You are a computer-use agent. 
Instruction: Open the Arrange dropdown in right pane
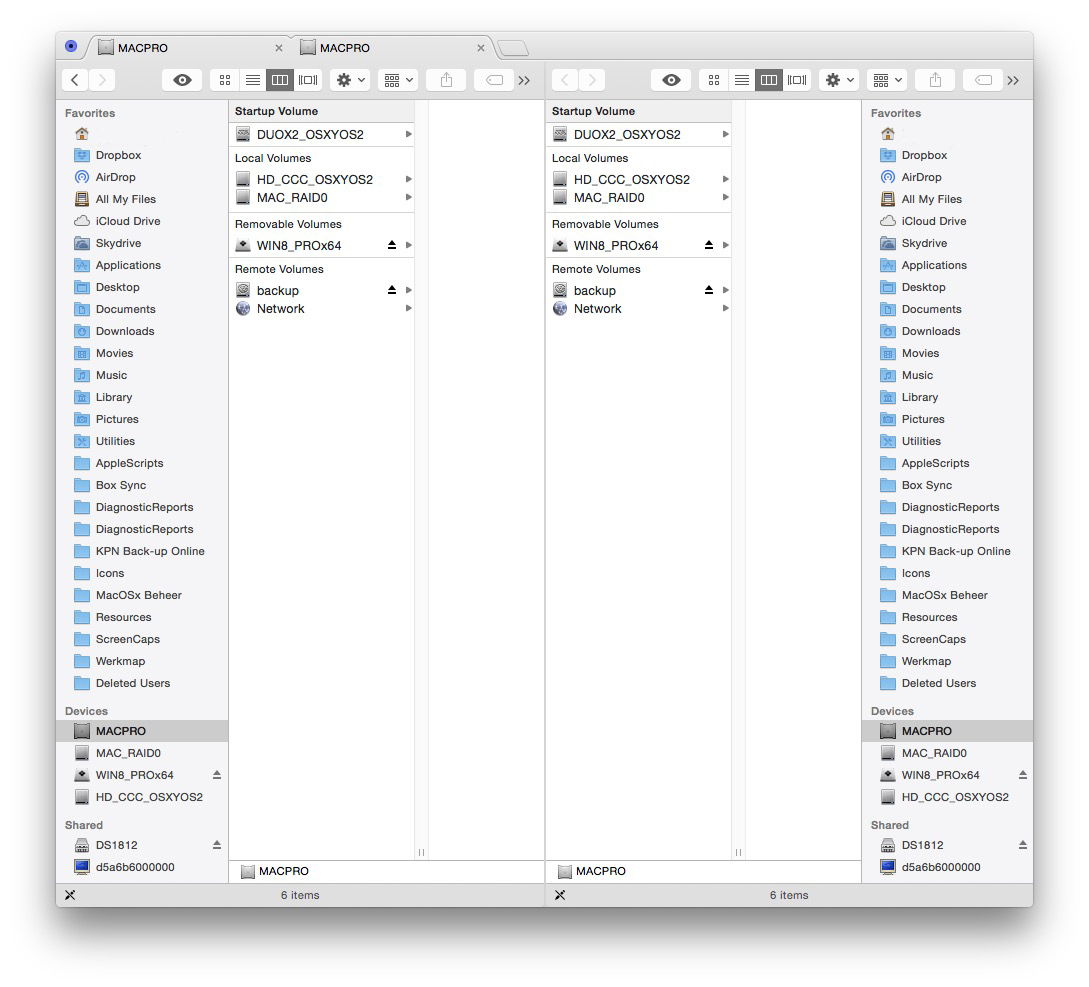[887, 81]
